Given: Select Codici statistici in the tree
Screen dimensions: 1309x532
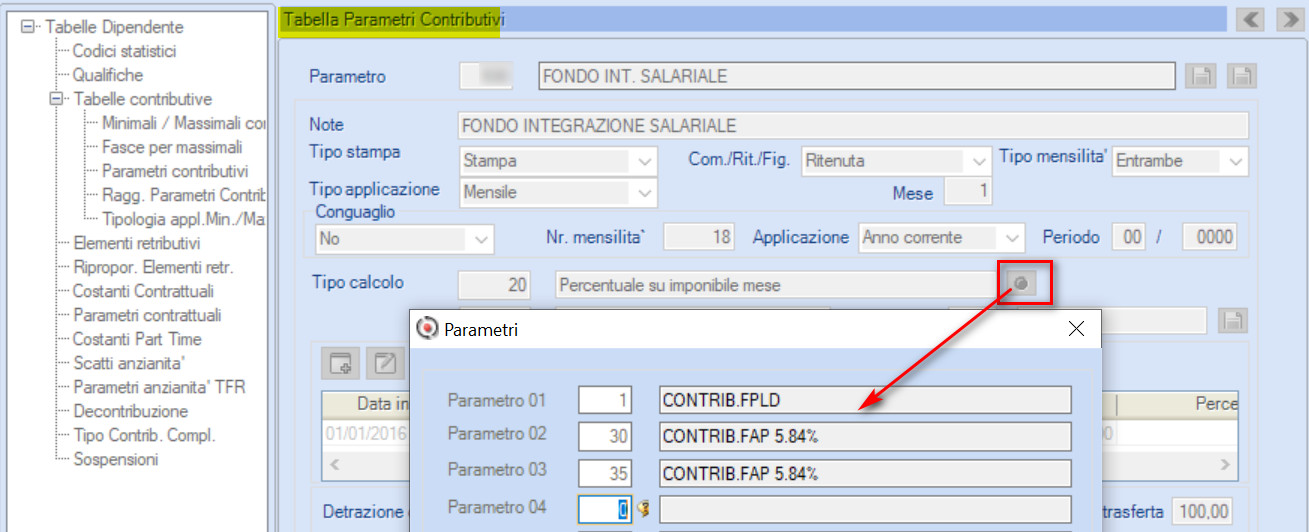Looking at the screenshot, I should click(125, 51).
